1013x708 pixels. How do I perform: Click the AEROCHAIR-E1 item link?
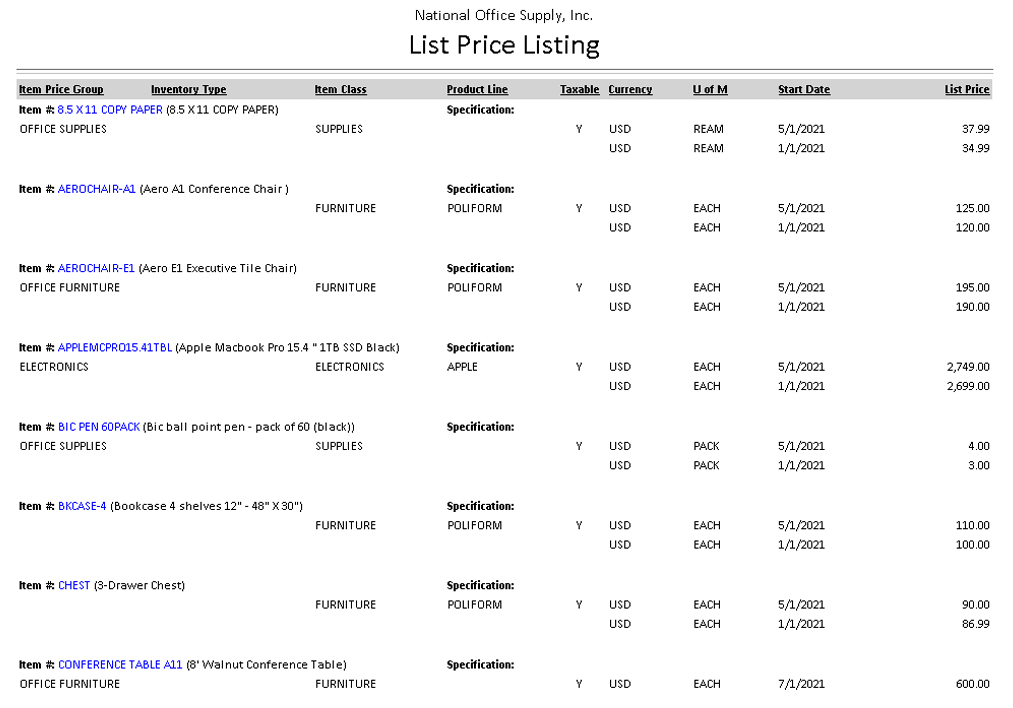96,268
